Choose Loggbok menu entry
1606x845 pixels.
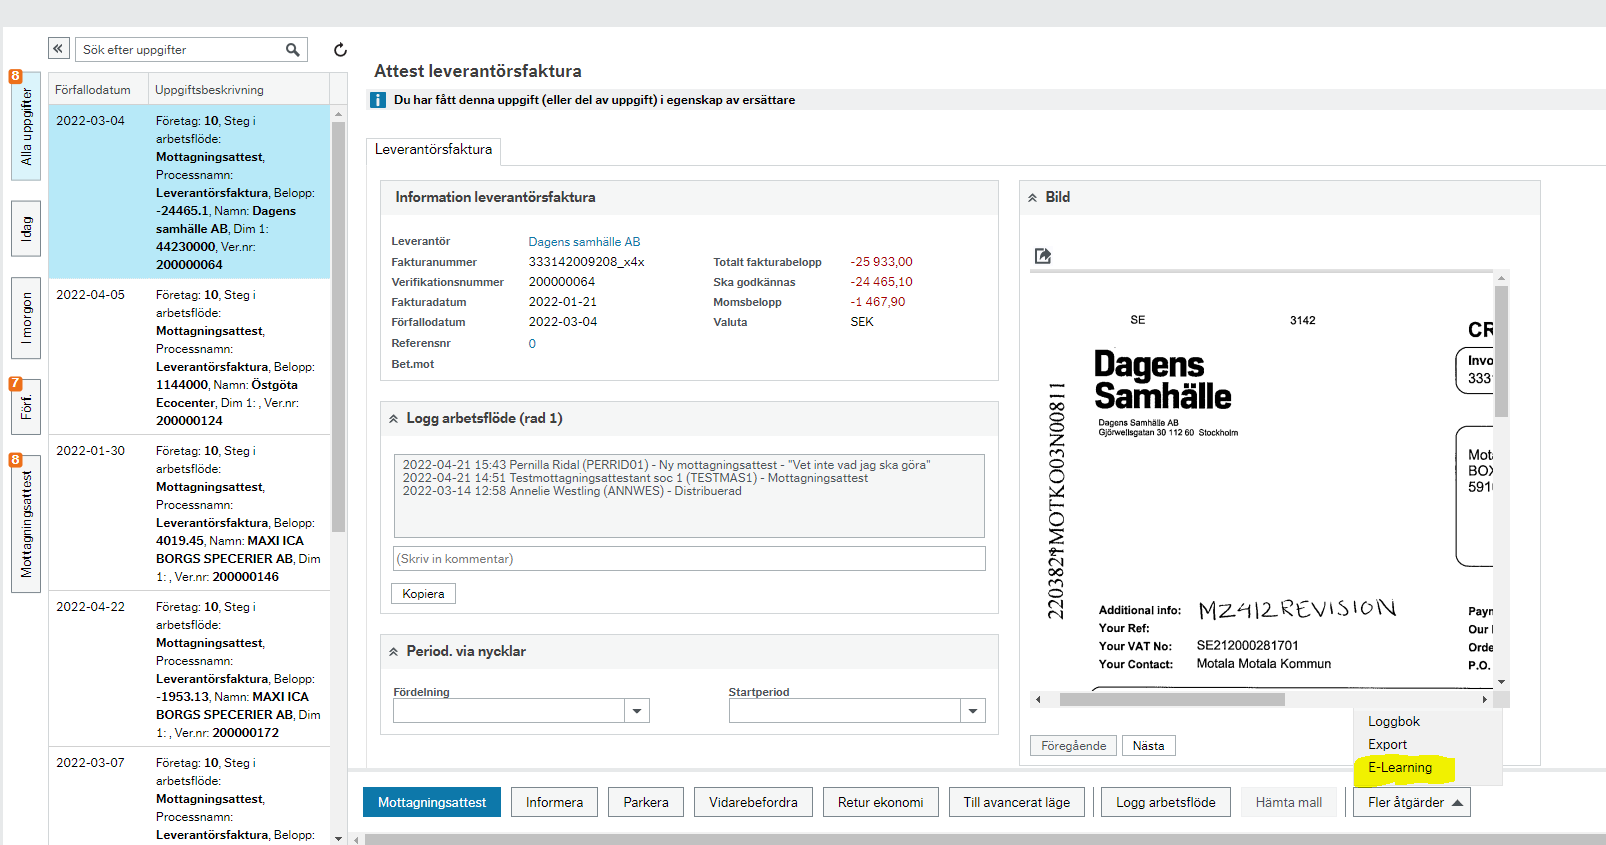tap(1393, 722)
